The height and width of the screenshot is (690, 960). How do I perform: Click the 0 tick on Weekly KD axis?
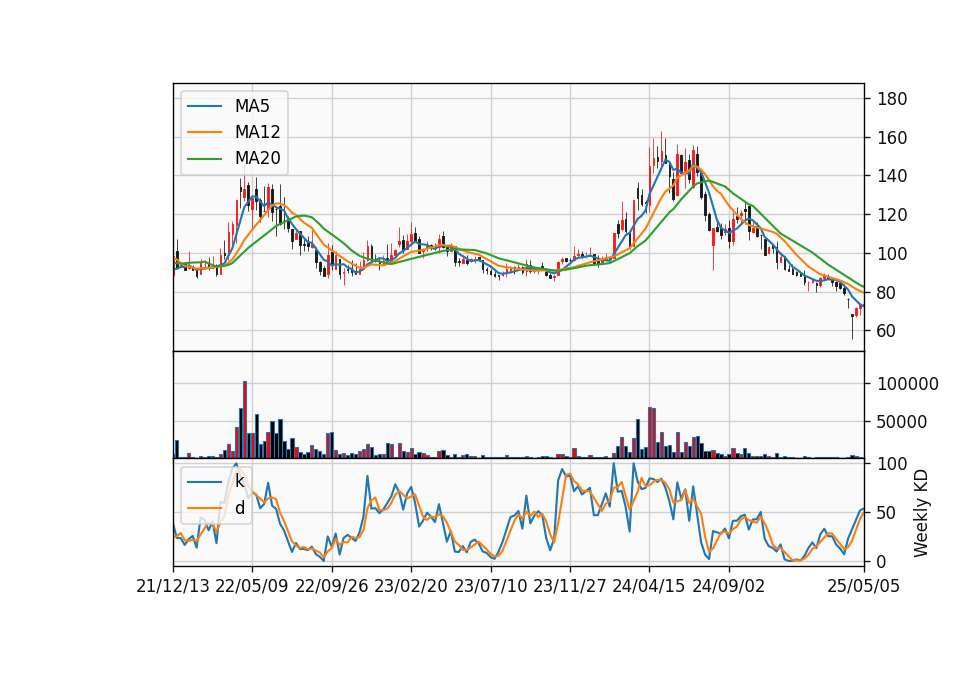[x=882, y=561]
